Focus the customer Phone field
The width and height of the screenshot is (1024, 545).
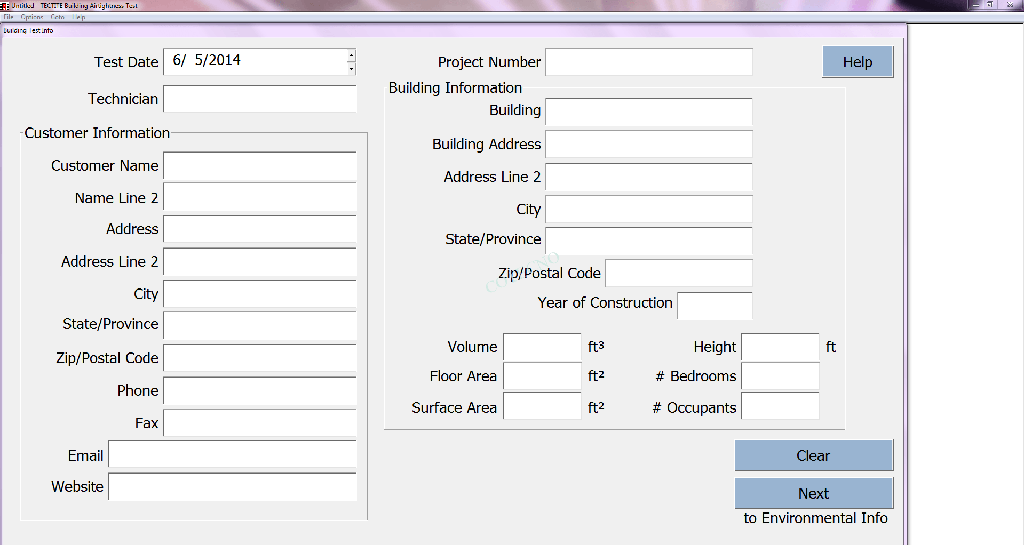point(259,391)
